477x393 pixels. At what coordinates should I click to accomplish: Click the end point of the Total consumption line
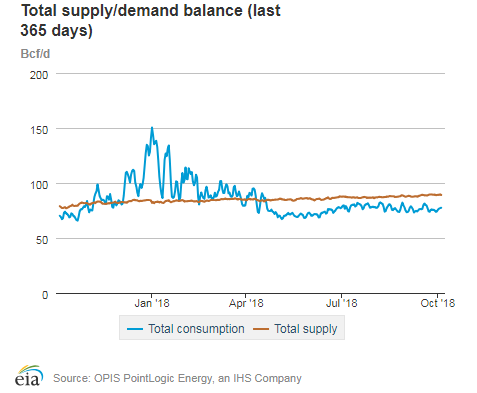[441, 208]
